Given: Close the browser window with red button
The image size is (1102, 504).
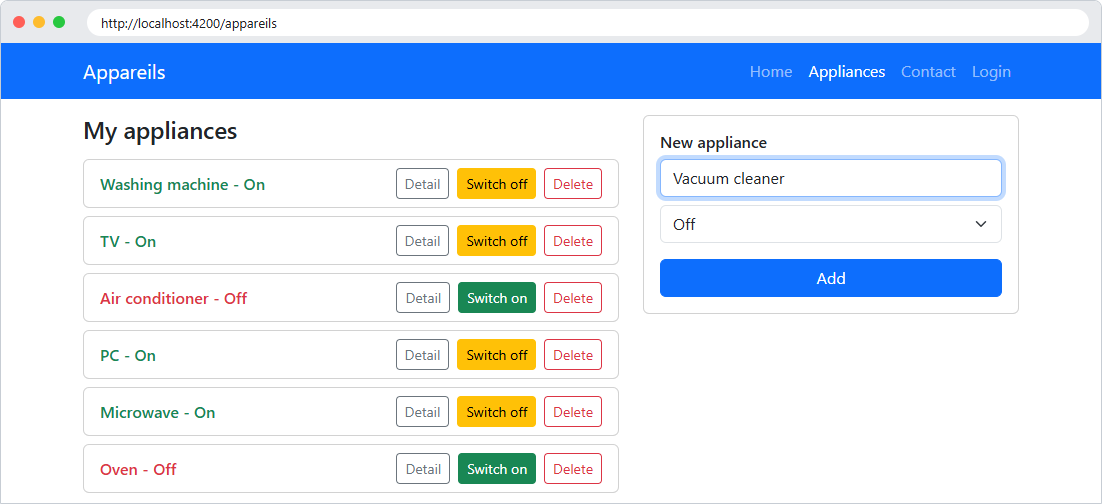Looking at the screenshot, I should [x=19, y=22].
